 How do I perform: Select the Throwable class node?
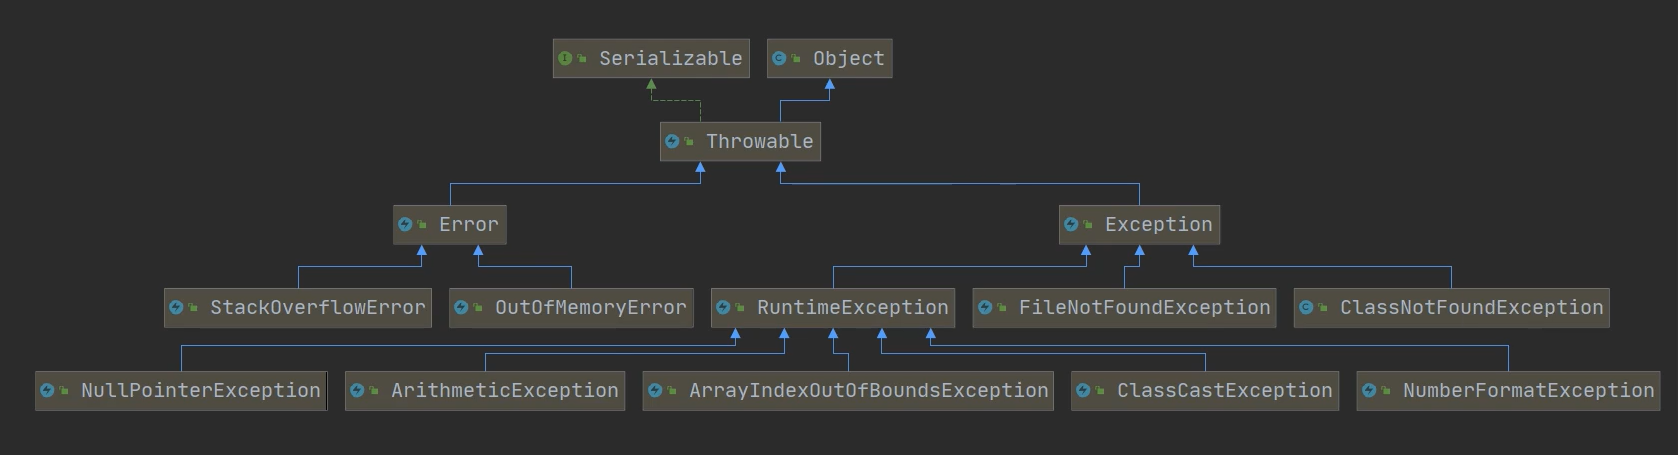click(x=740, y=141)
